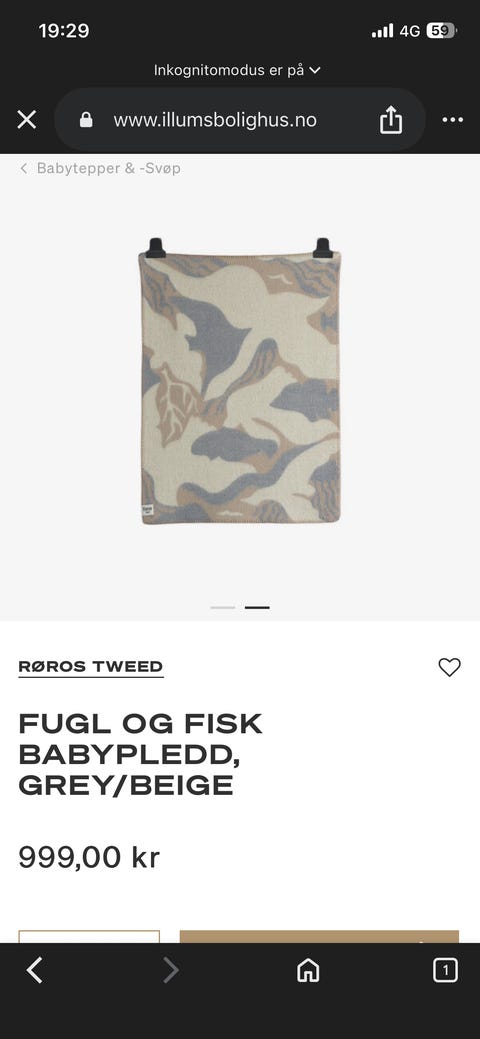Tap the www.illumsbolighus.no address field
The image size is (480, 1039).
[x=215, y=120]
